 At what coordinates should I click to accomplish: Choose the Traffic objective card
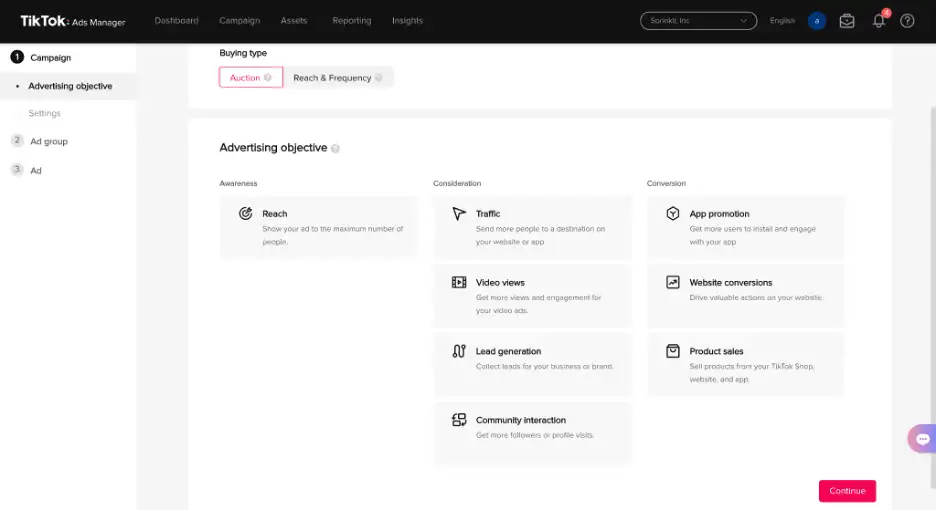click(x=532, y=227)
